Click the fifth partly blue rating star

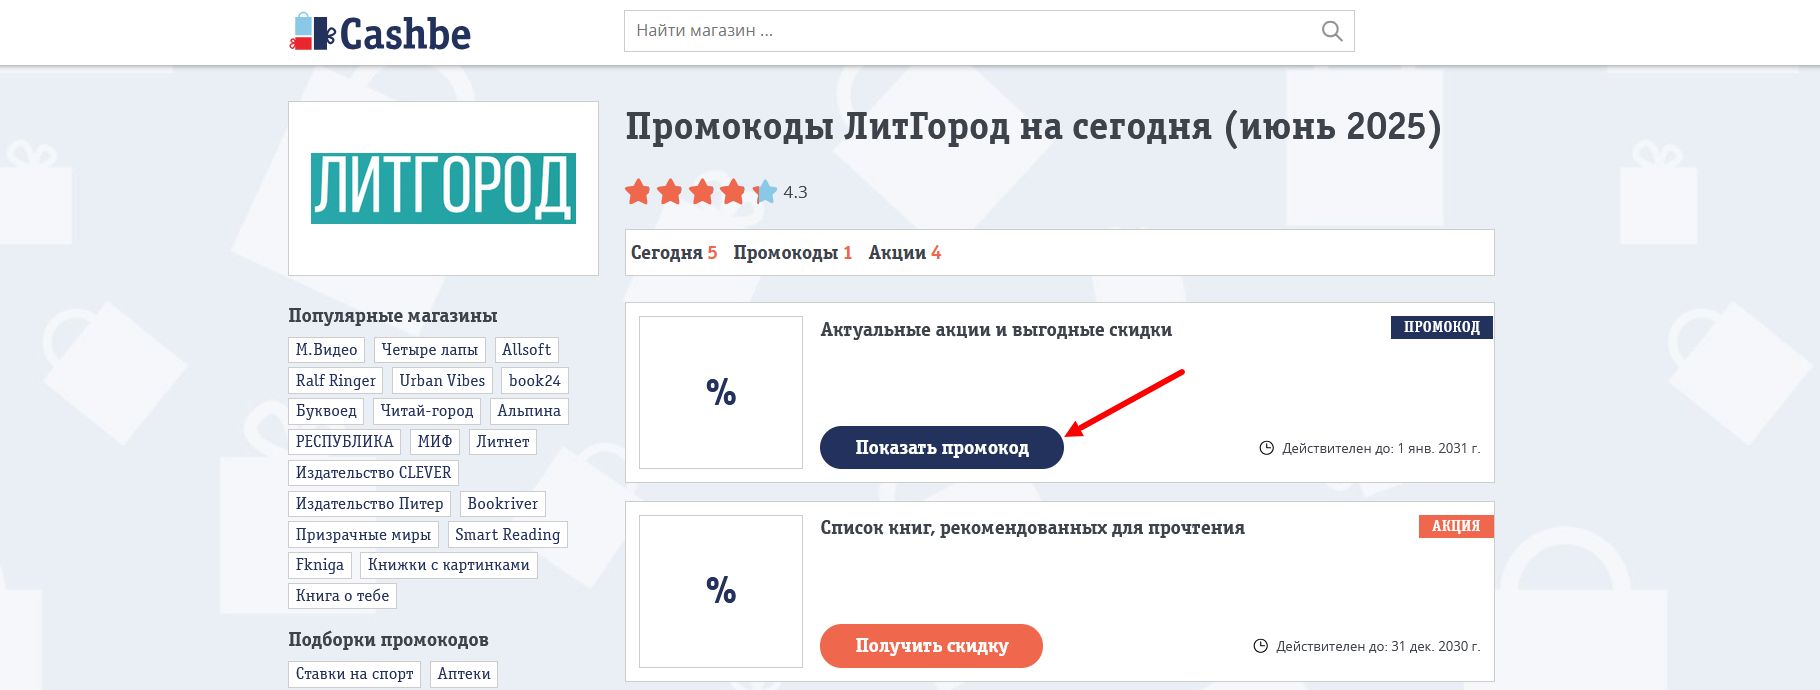click(765, 191)
